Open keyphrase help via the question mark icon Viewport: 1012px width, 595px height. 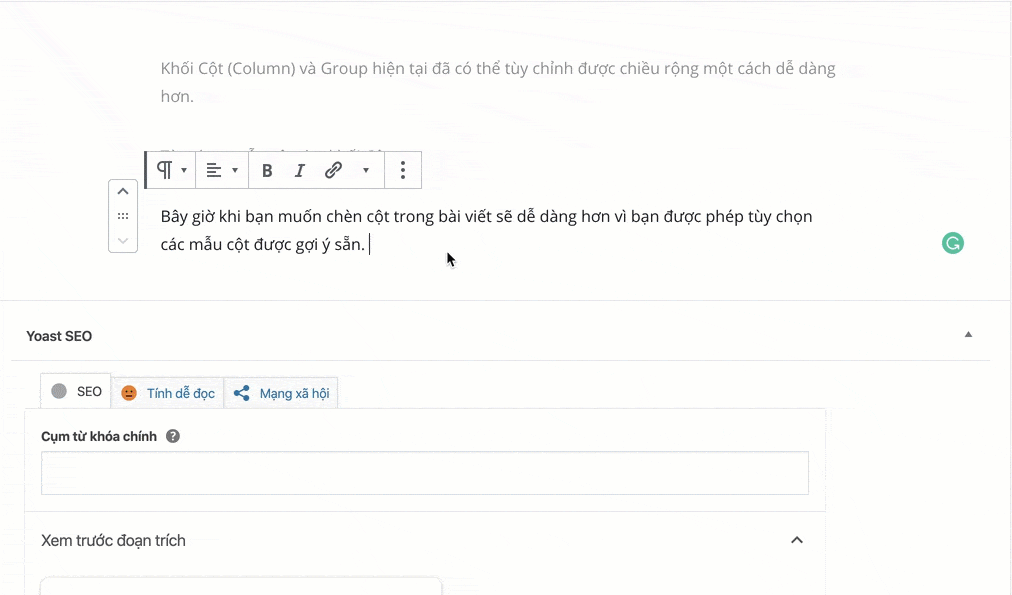pyautogui.click(x=174, y=435)
